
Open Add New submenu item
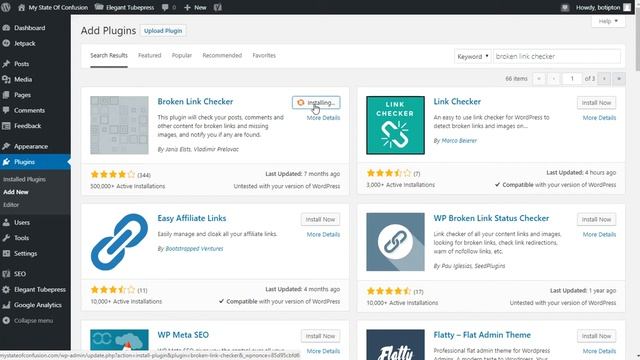(16, 192)
